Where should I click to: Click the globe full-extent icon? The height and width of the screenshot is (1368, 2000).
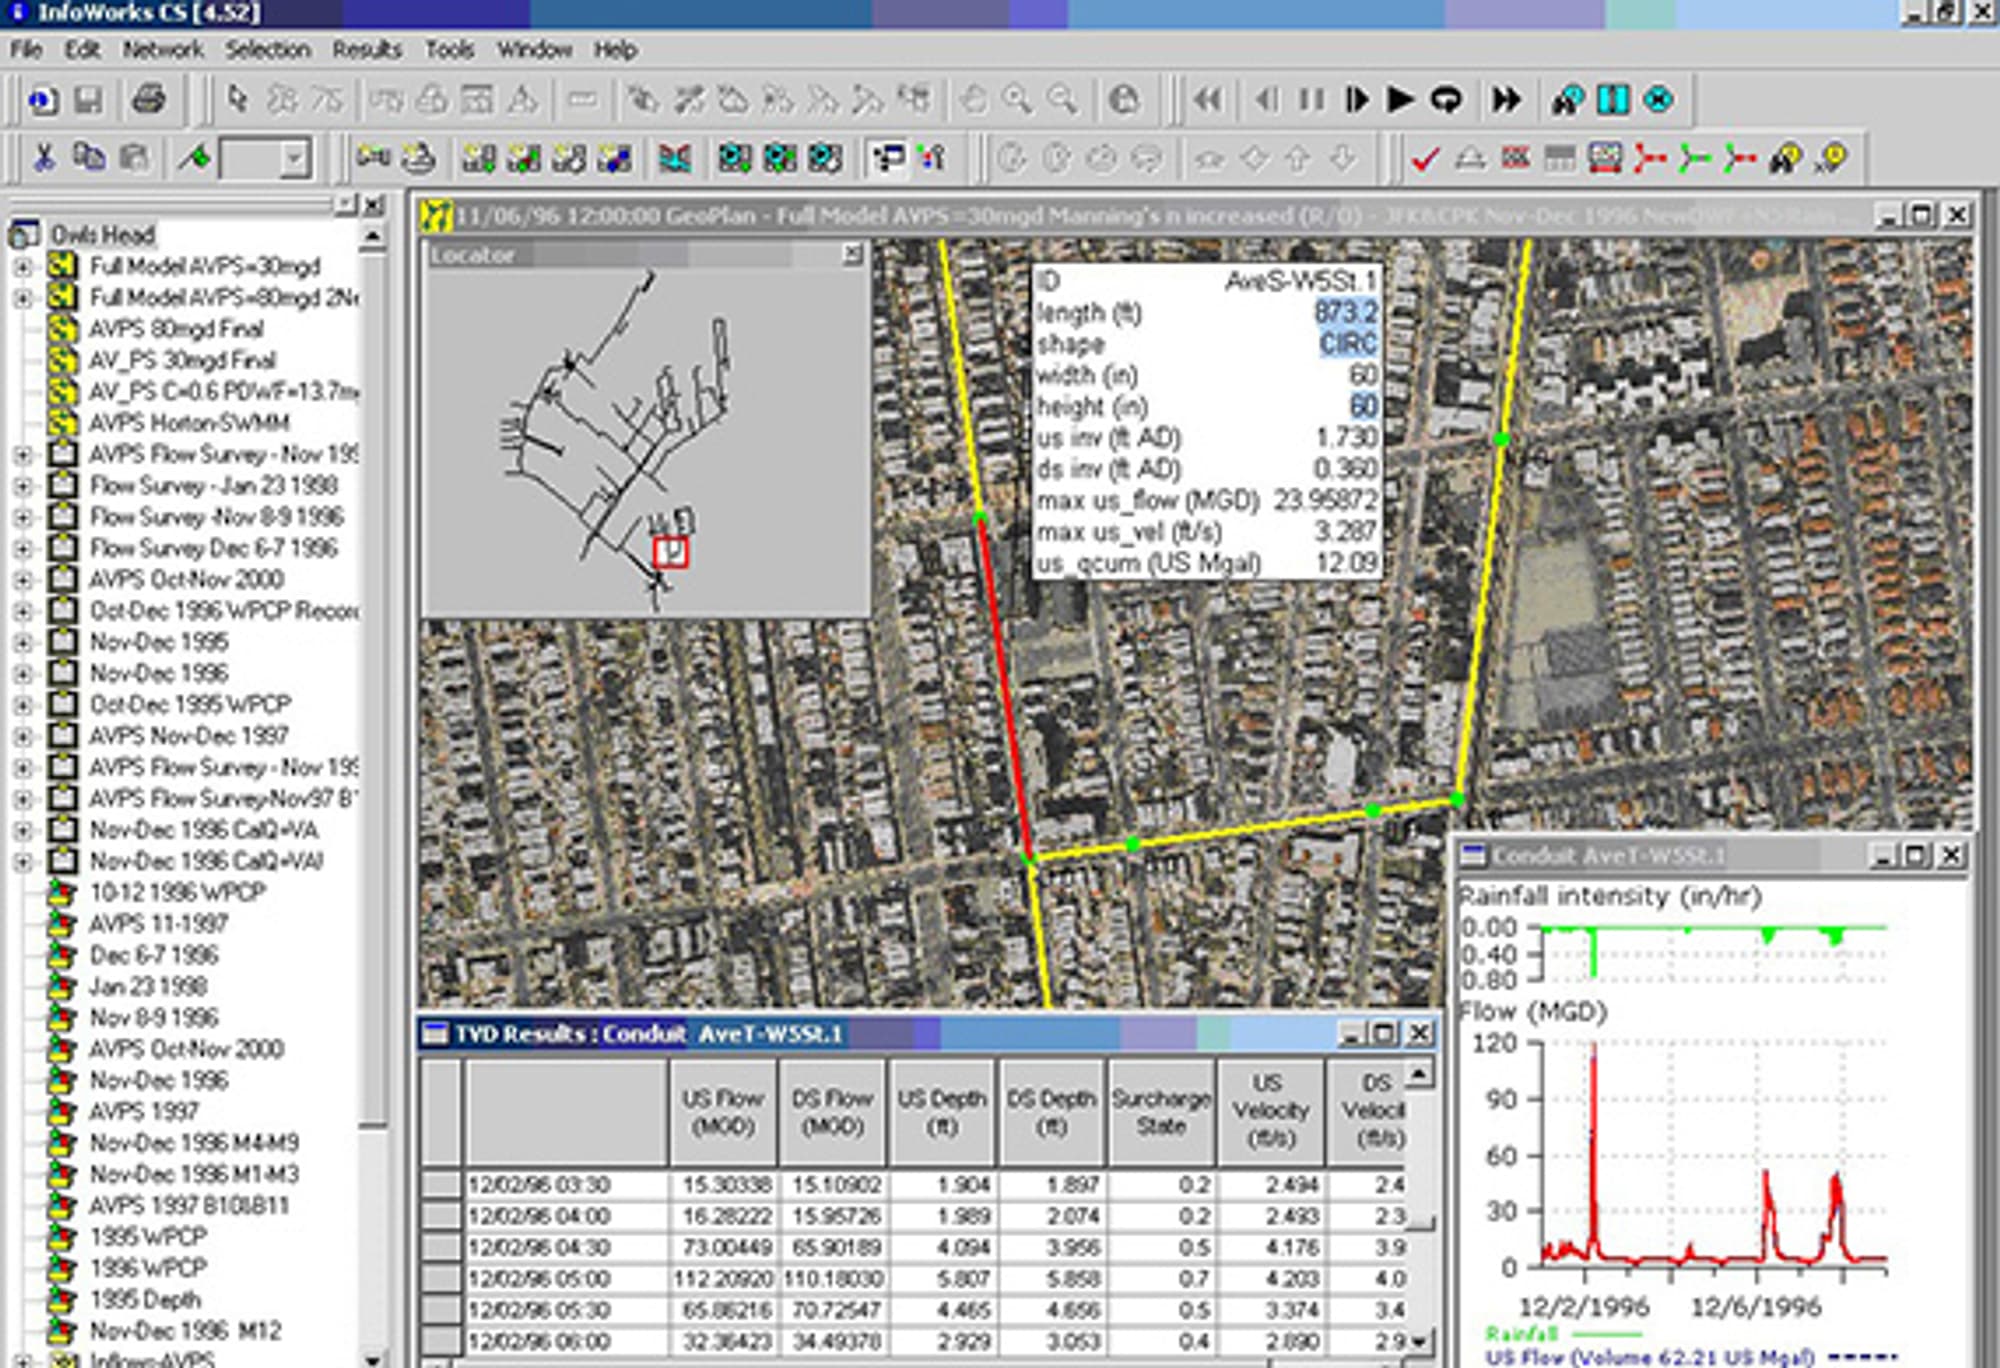pos(1124,100)
